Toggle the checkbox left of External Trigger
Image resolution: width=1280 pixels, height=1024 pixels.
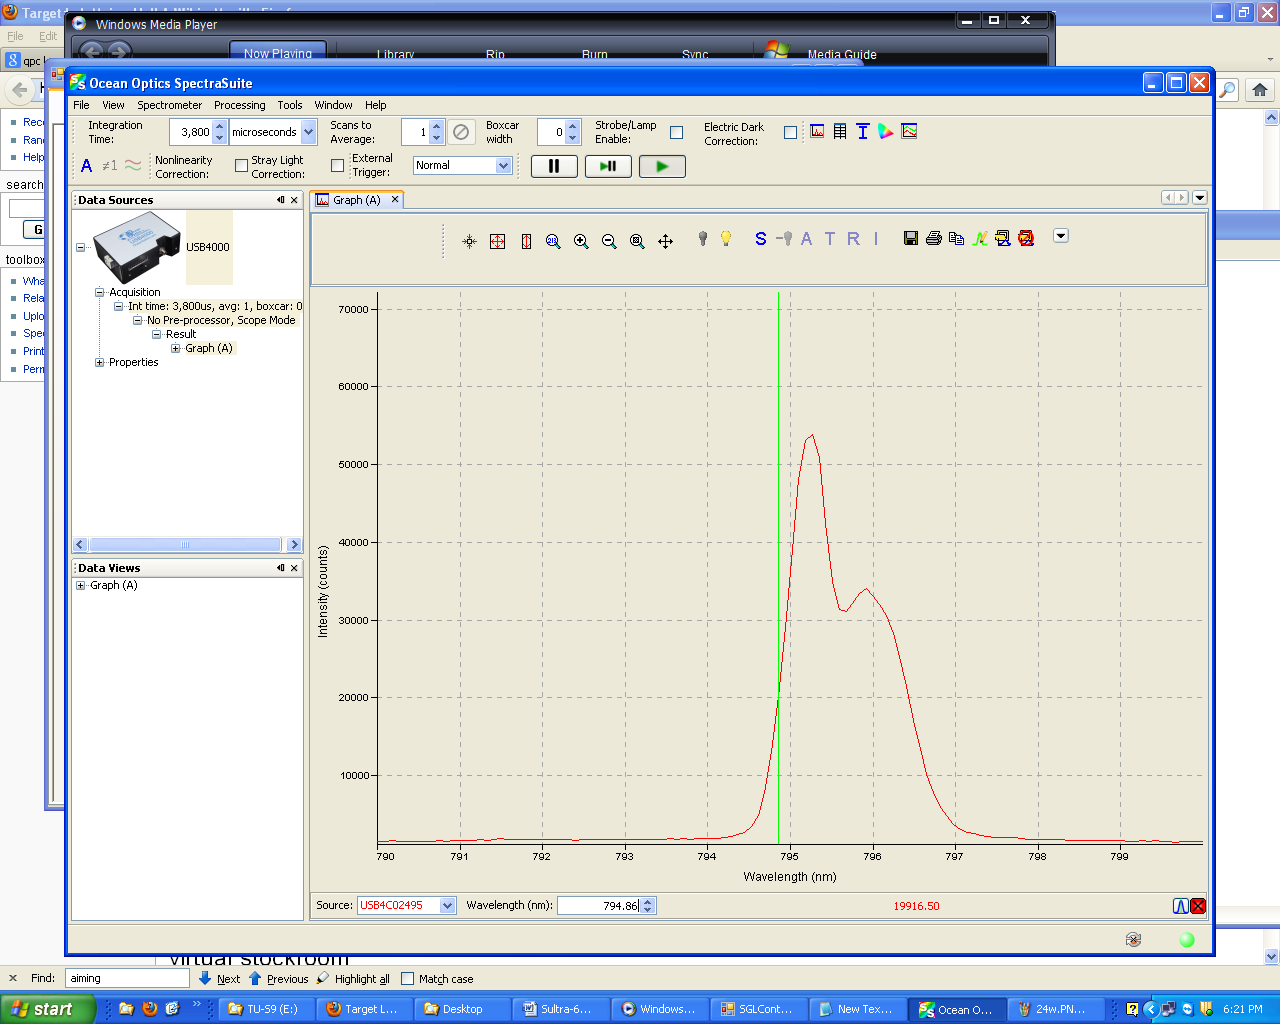click(337, 166)
